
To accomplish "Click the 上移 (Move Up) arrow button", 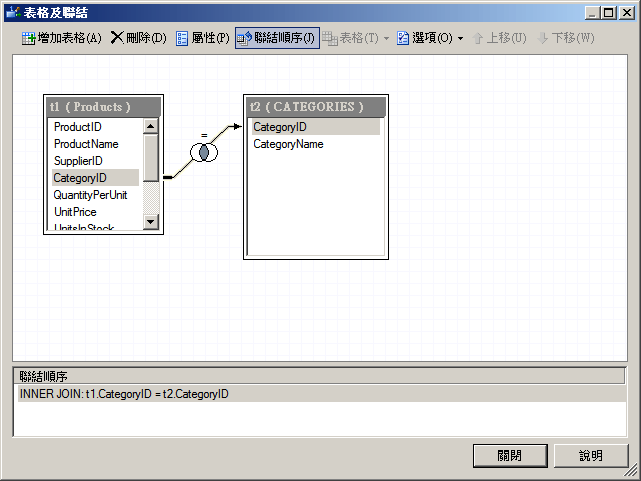I will pos(499,38).
